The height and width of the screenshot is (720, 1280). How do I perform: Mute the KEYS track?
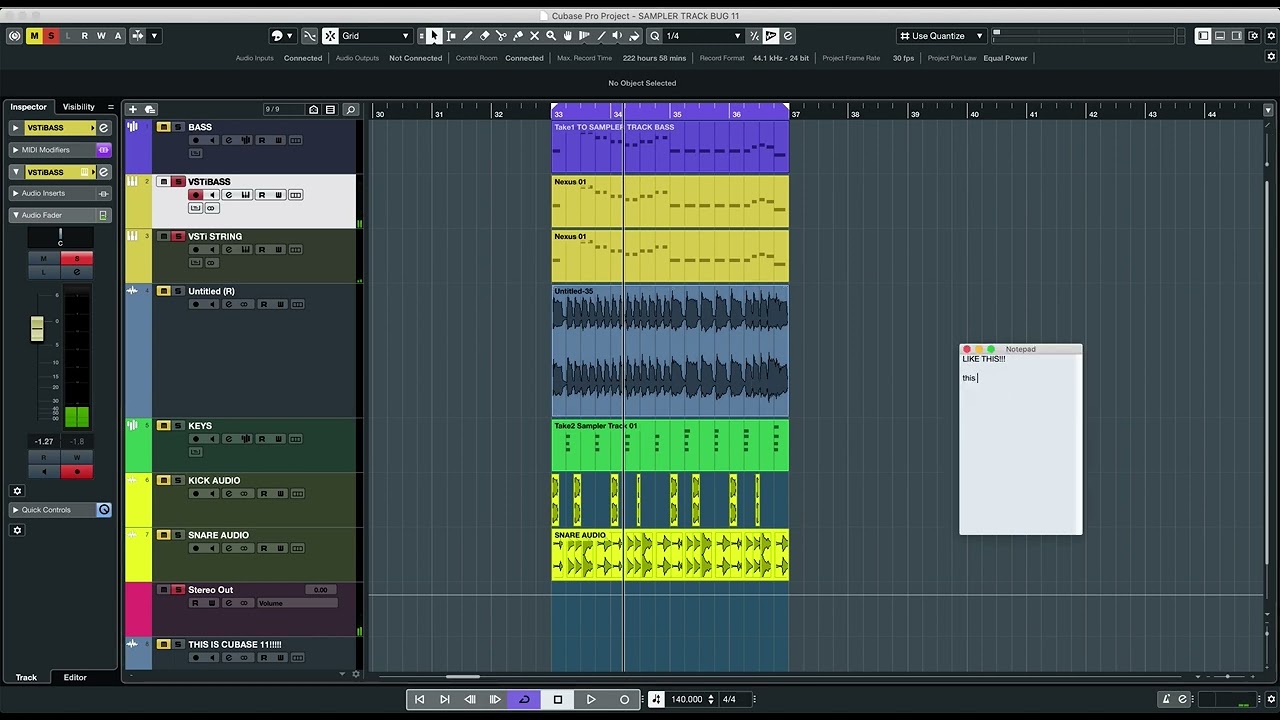pyautogui.click(x=163, y=426)
